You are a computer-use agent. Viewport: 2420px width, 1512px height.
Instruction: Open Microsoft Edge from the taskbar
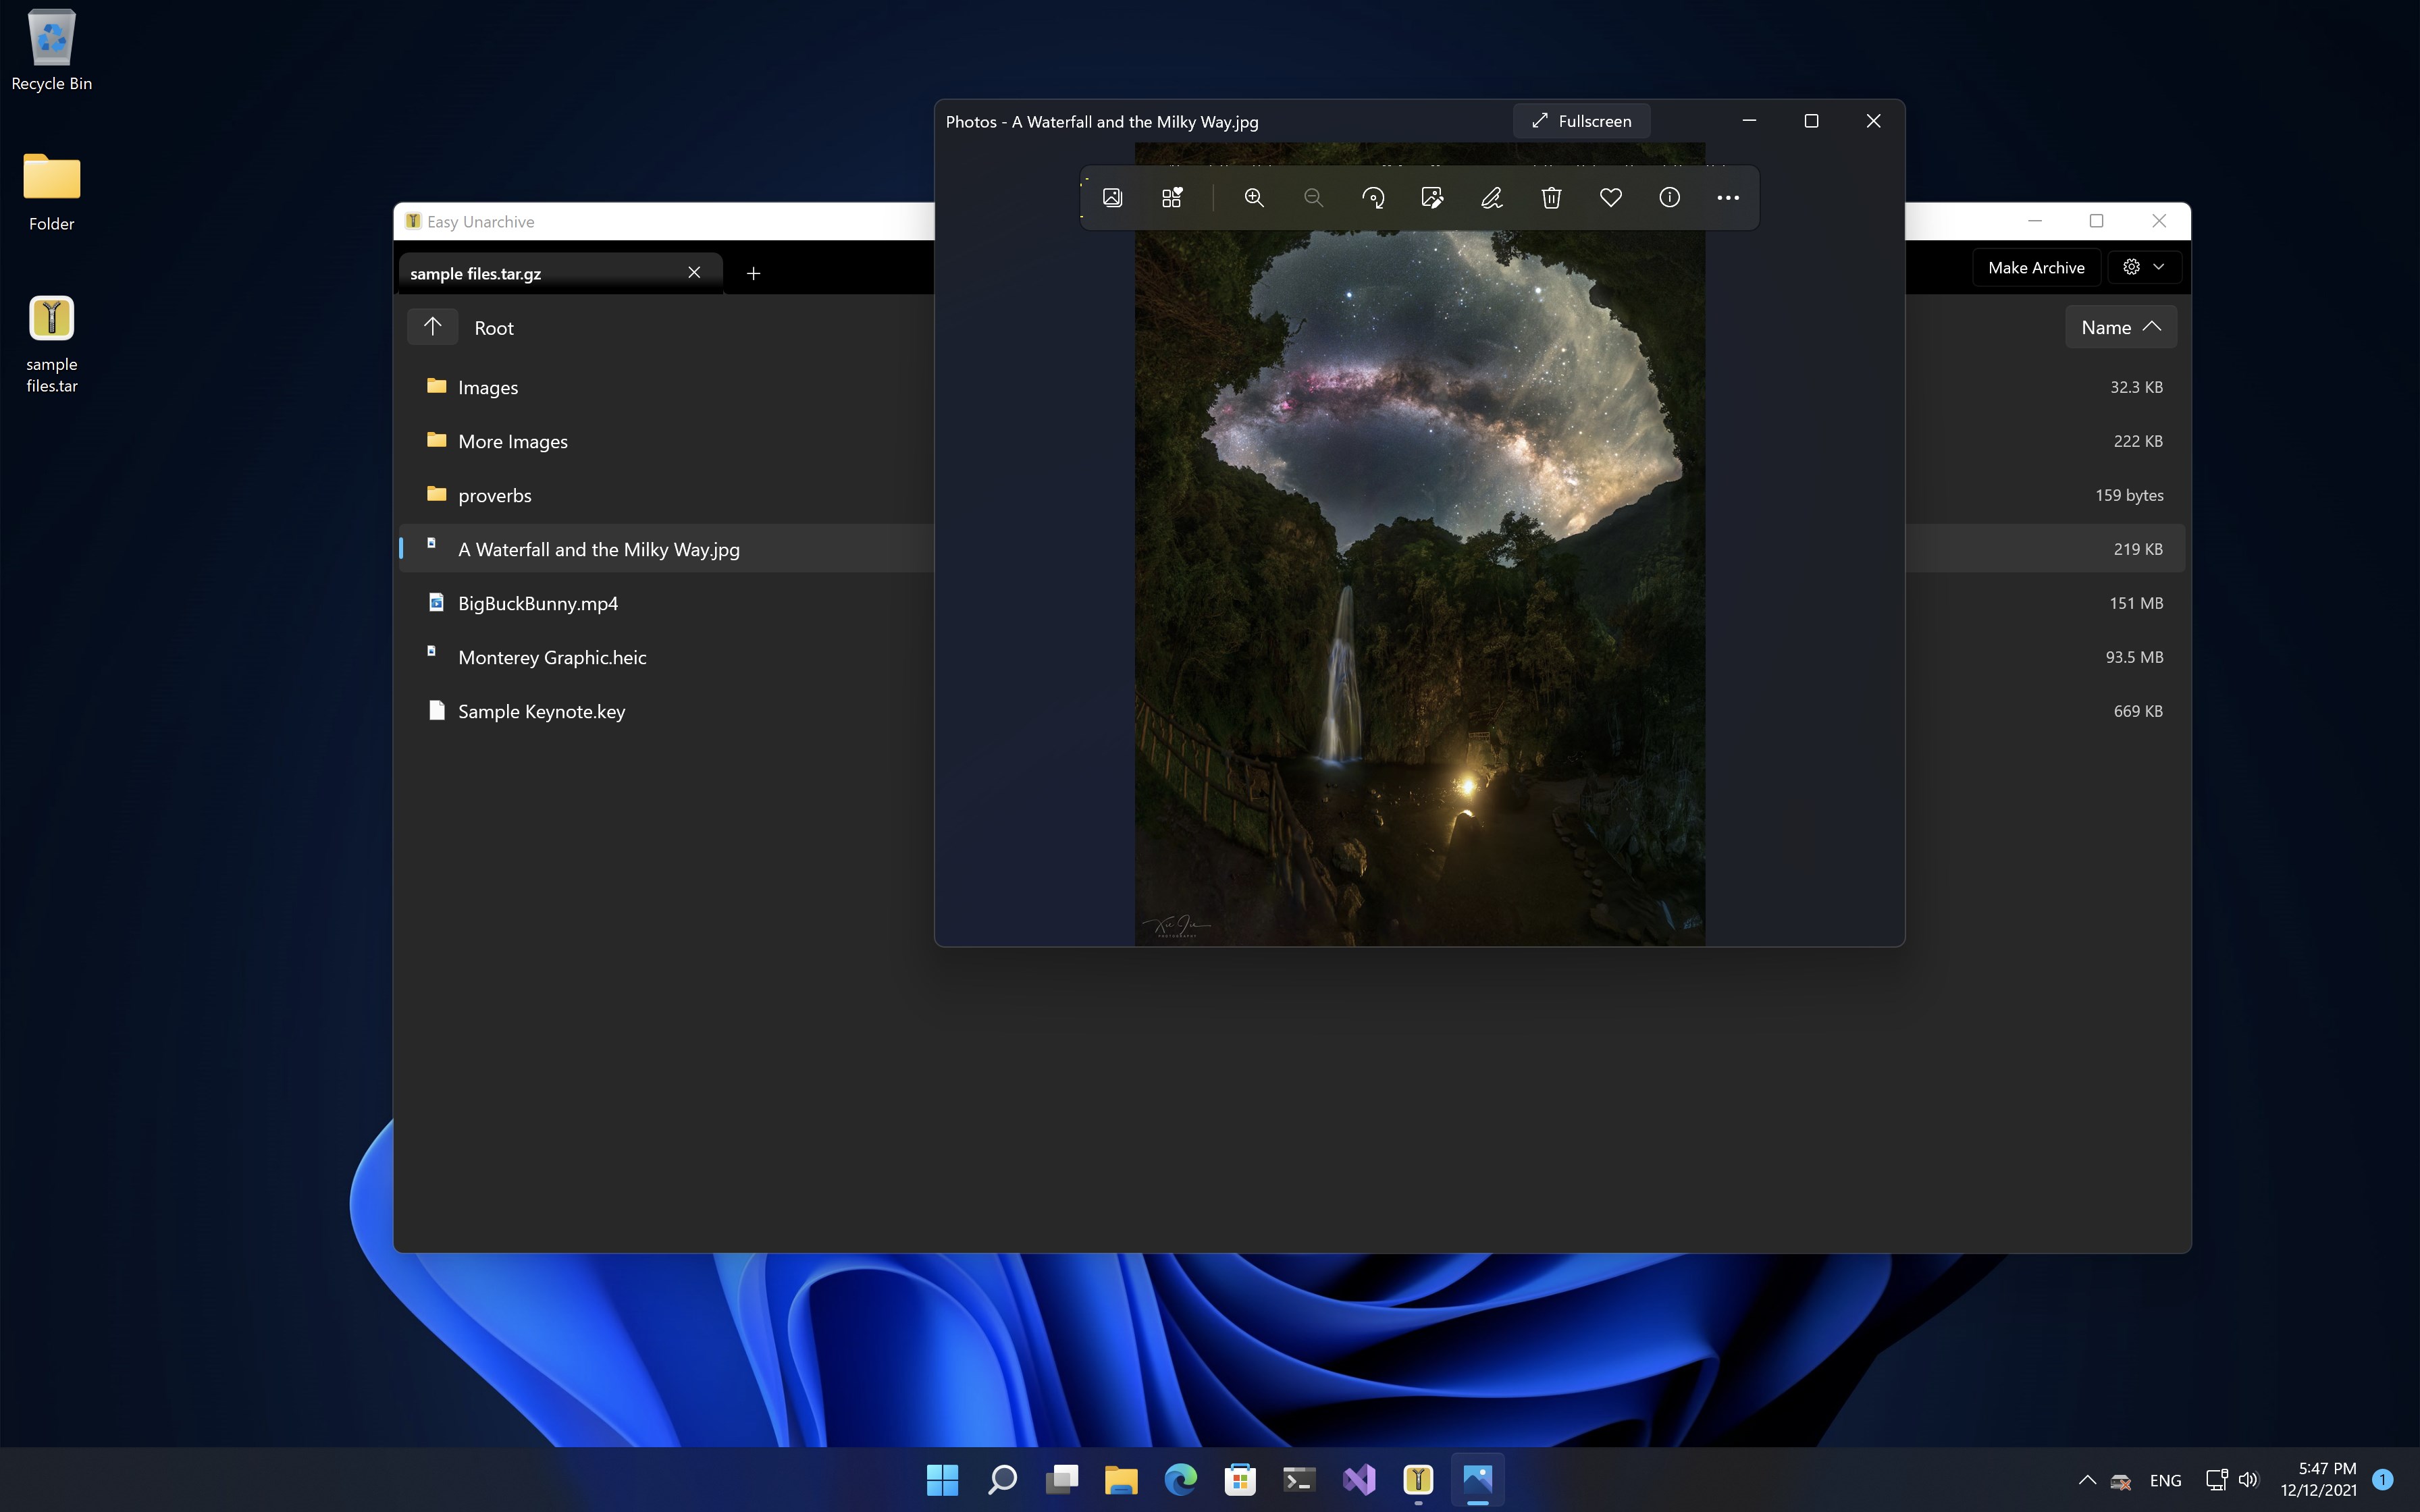pos(1180,1479)
